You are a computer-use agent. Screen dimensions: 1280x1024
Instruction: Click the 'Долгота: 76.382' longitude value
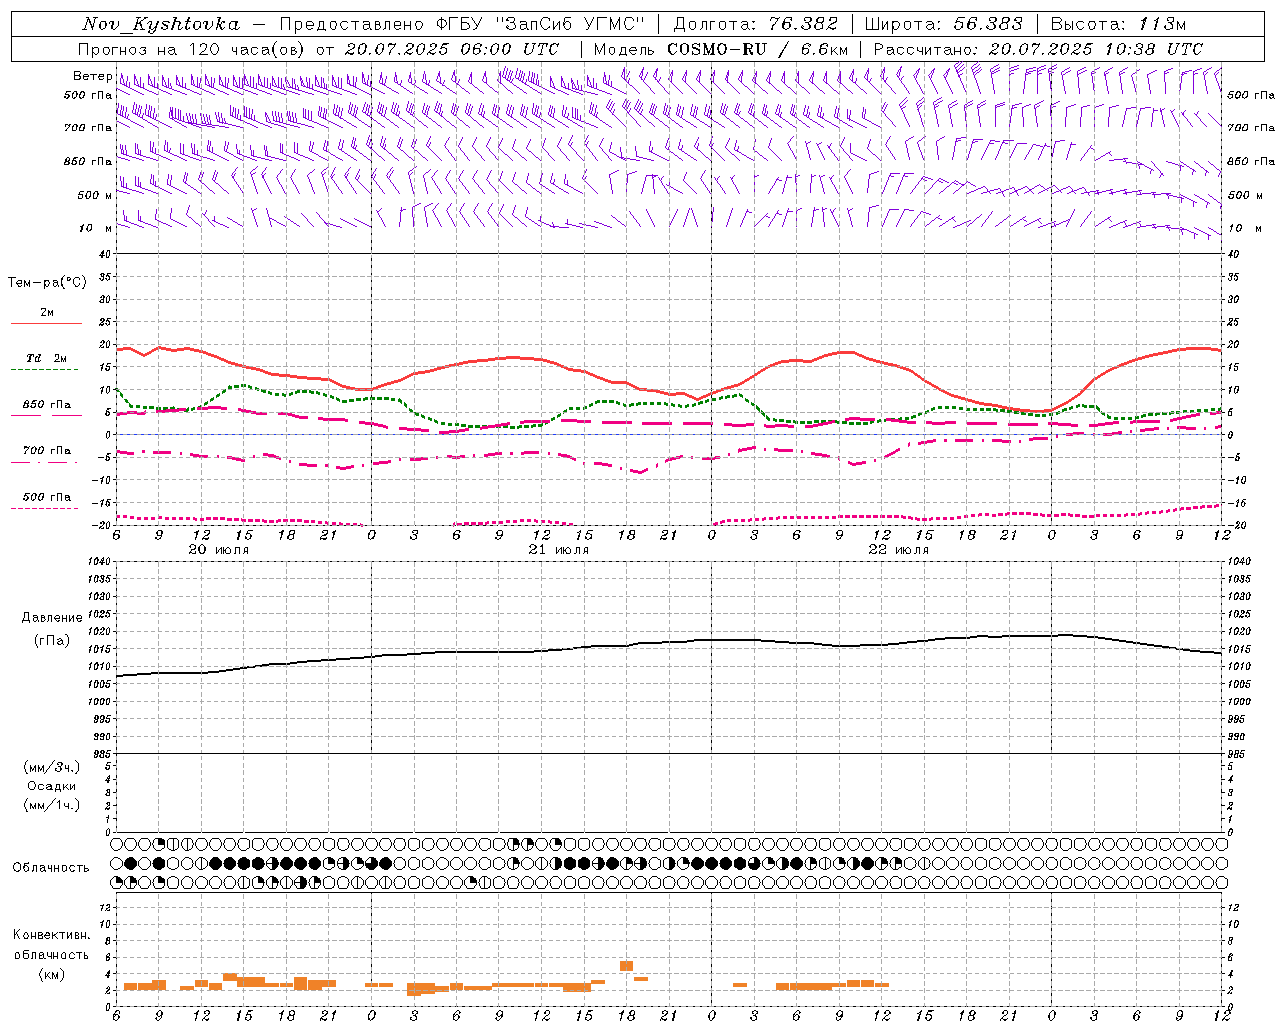click(x=756, y=24)
